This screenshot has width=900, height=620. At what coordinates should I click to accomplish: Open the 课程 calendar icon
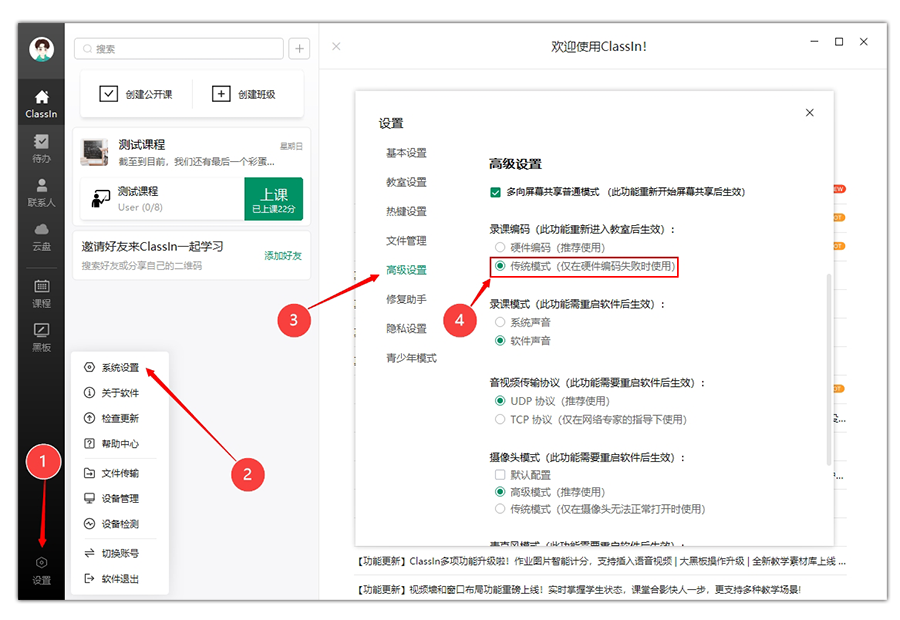coord(41,286)
